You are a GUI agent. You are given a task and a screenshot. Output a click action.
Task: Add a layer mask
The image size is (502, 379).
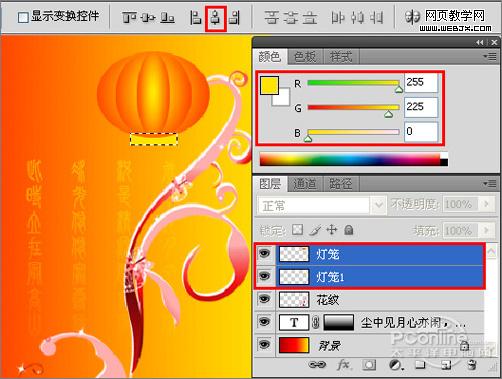point(369,365)
